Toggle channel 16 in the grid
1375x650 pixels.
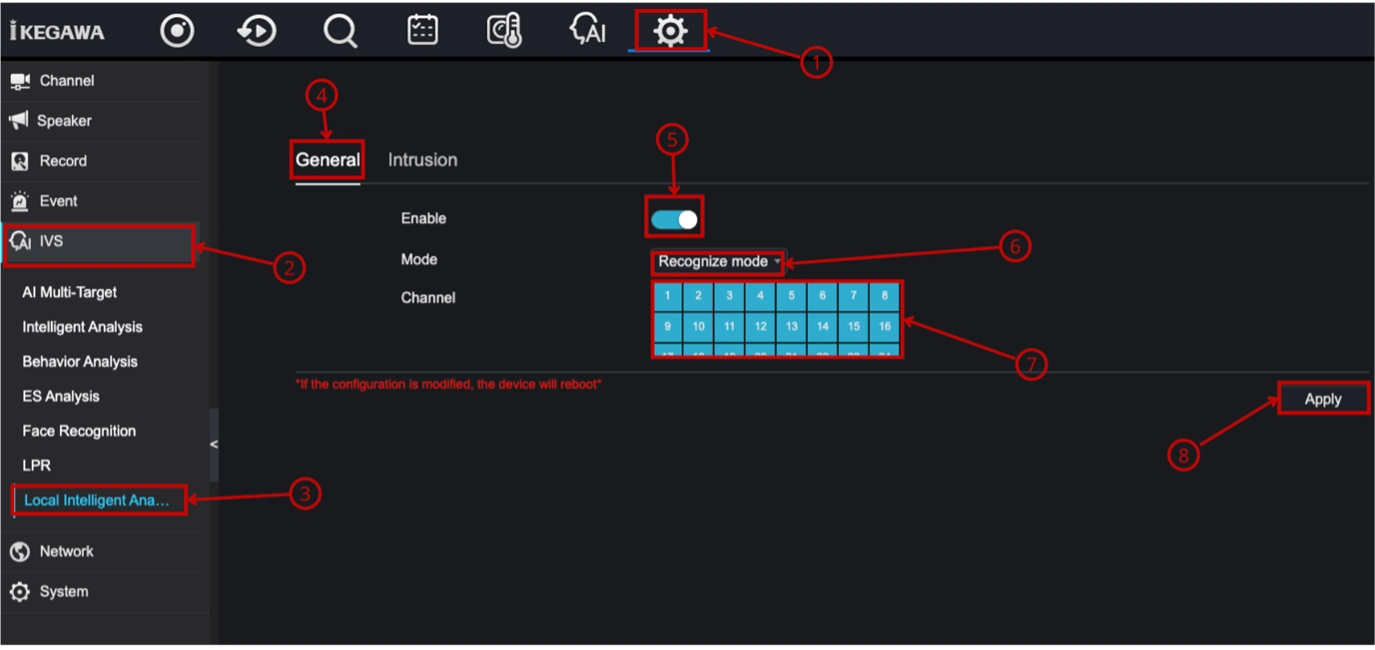pos(885,327)
